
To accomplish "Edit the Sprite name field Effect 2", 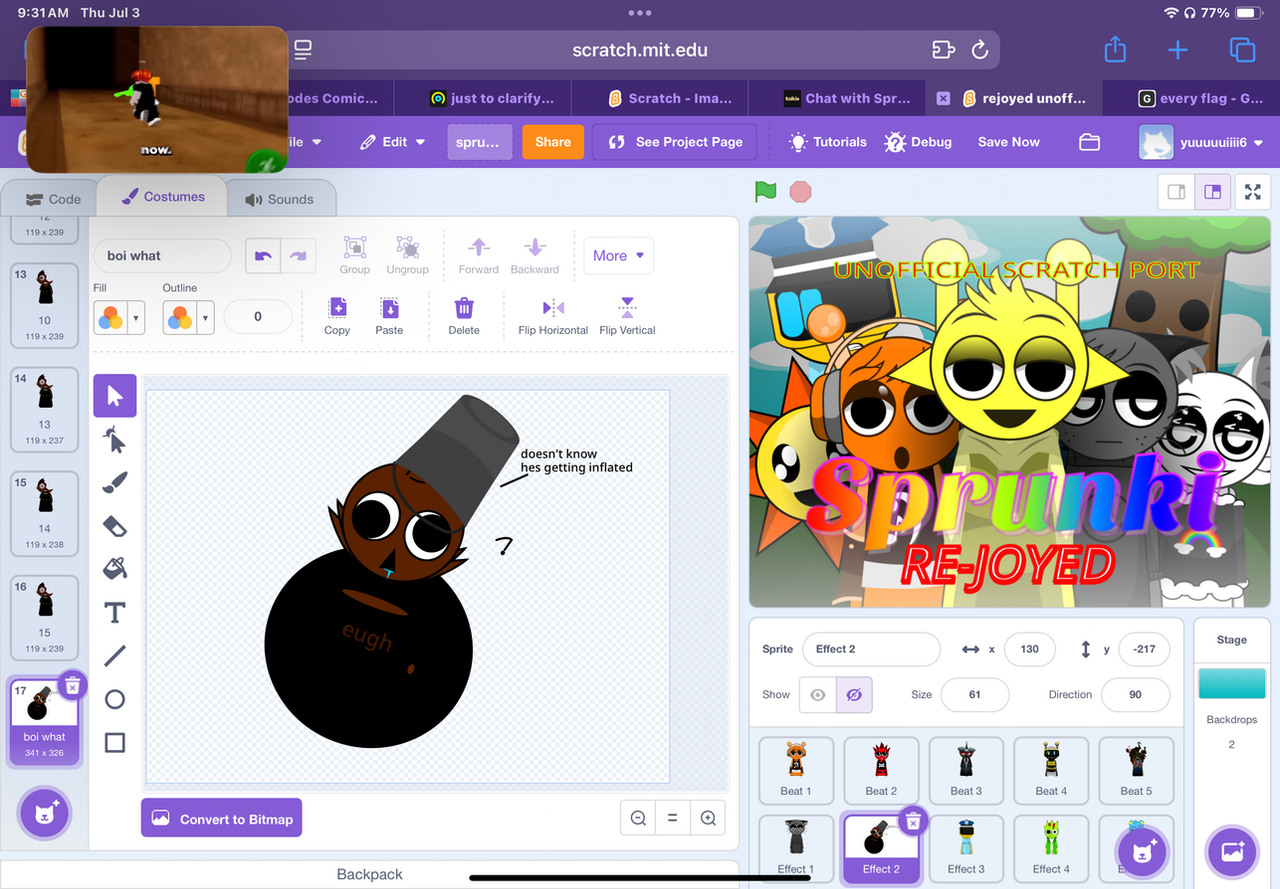I will pos(871,649).
